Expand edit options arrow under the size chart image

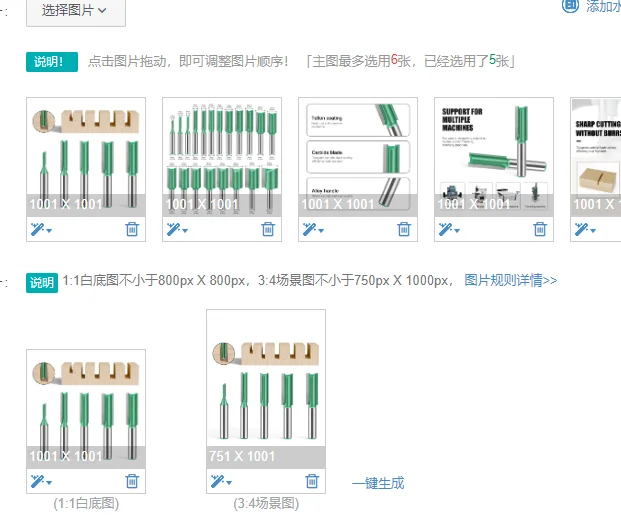tap(185, 230)
